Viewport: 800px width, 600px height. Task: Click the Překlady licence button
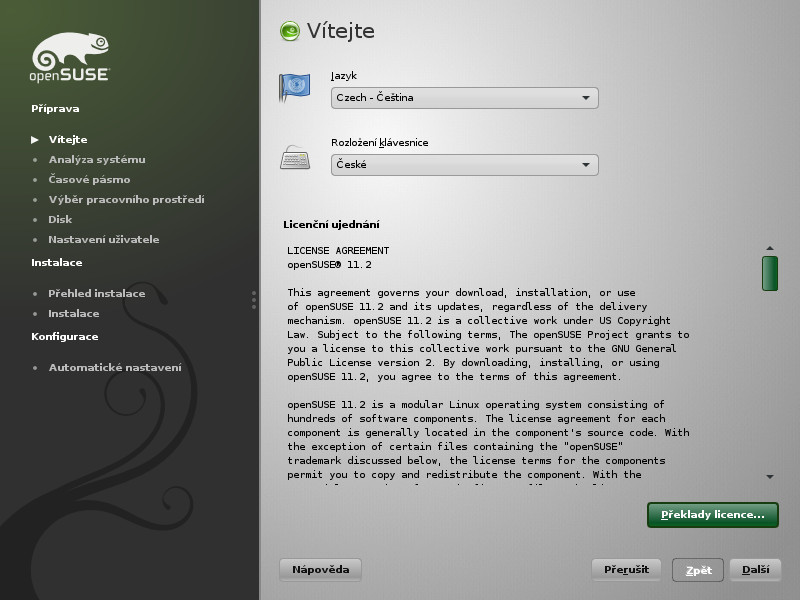(713, 515)
